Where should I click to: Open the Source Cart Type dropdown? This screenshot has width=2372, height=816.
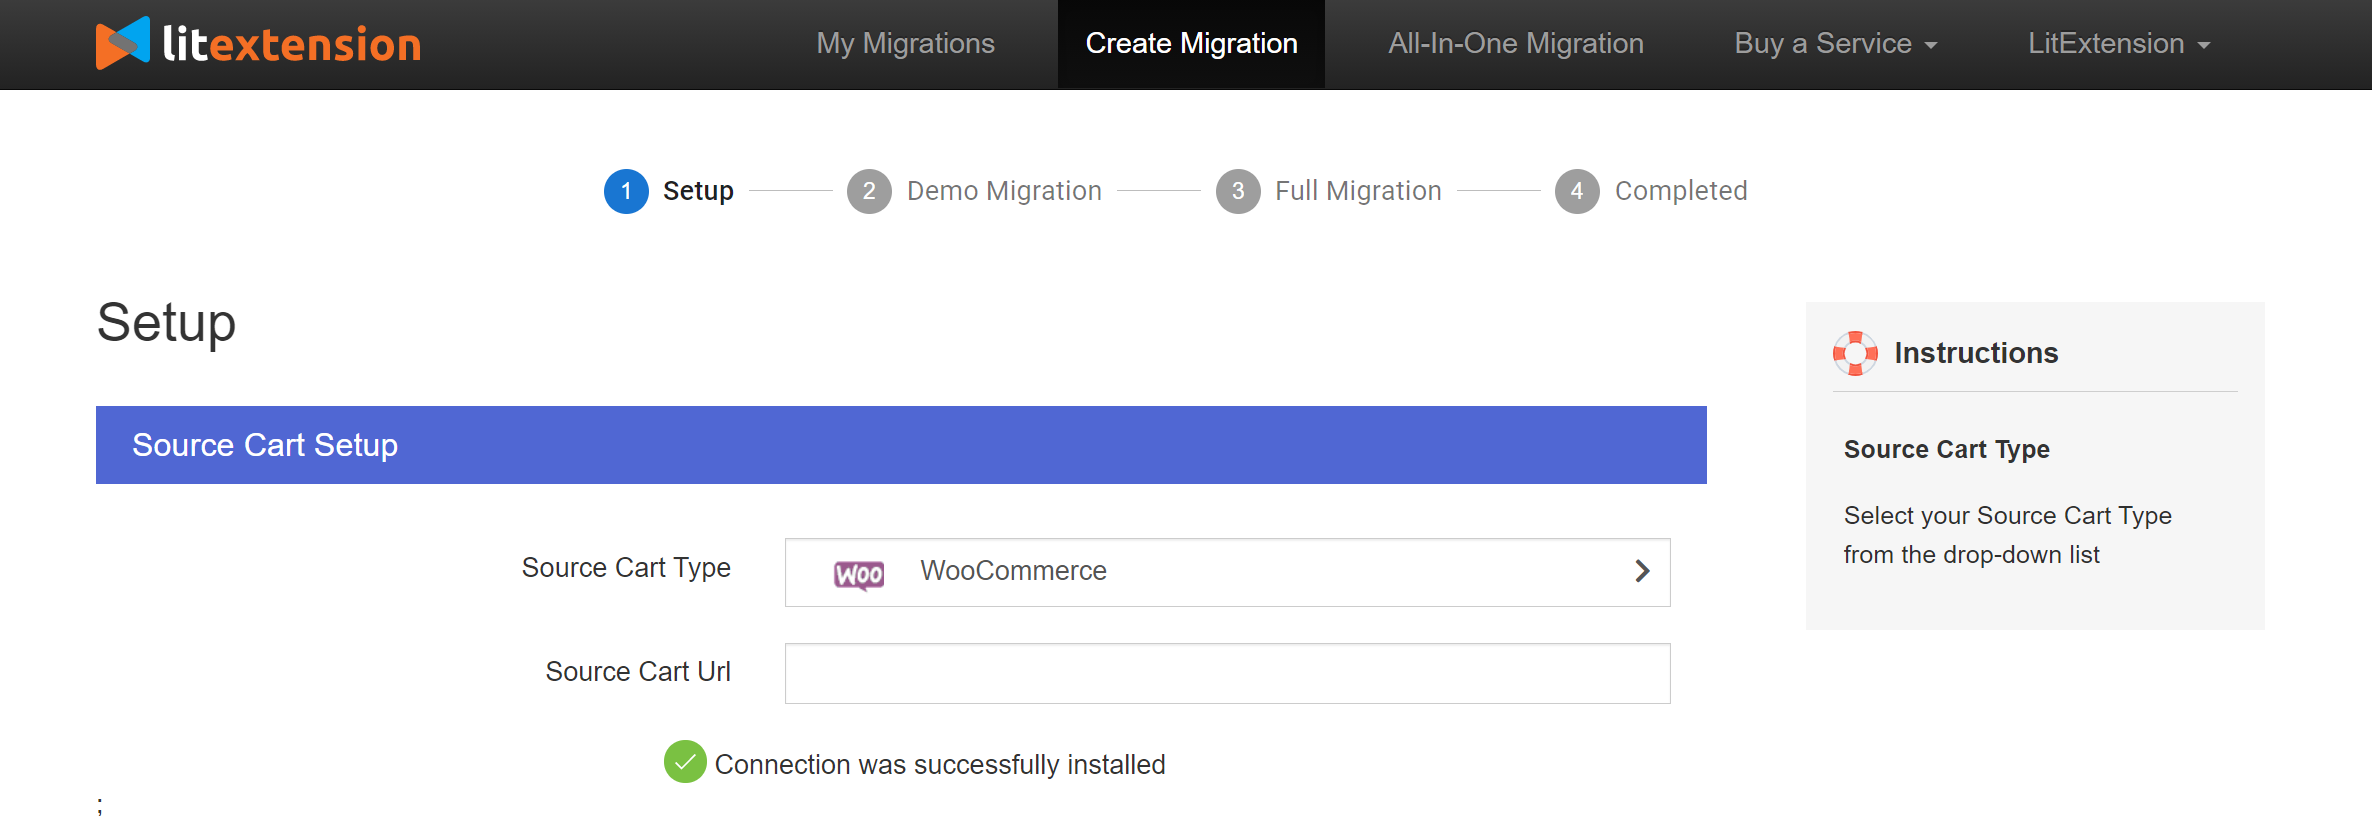1226,572
